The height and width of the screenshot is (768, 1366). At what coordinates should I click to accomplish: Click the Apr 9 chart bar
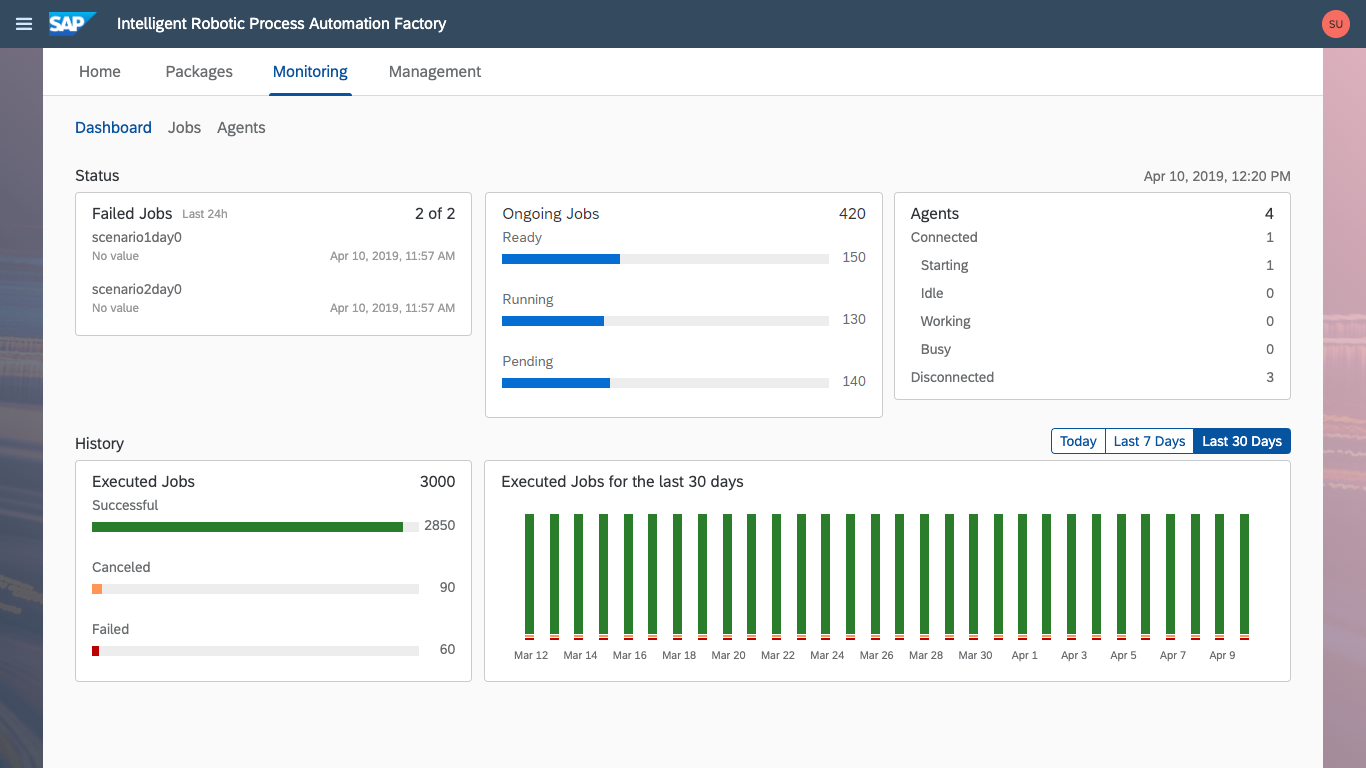coord(1220,576)
